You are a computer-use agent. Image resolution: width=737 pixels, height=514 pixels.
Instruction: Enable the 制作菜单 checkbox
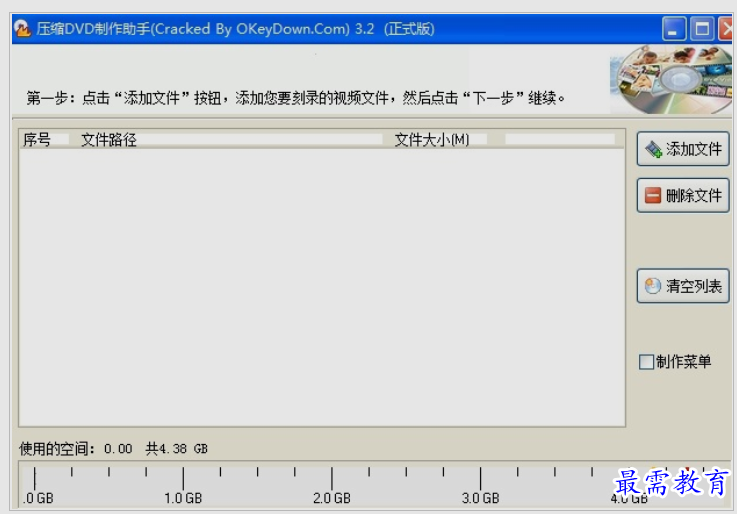(646, 362)
